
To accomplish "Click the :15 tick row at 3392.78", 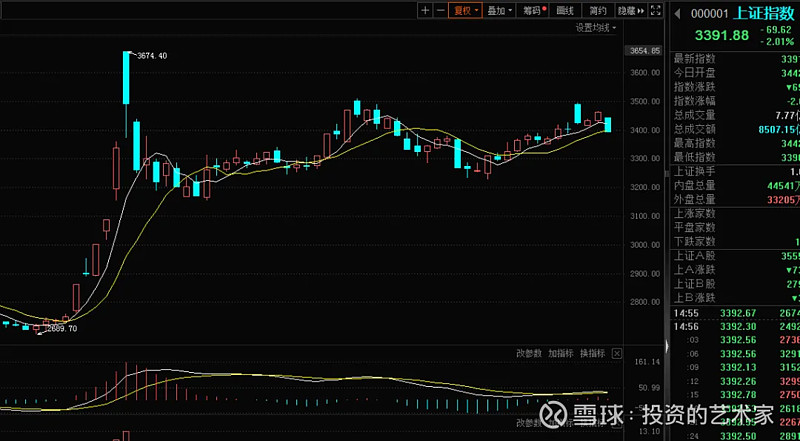I will (x=735, y=395).
